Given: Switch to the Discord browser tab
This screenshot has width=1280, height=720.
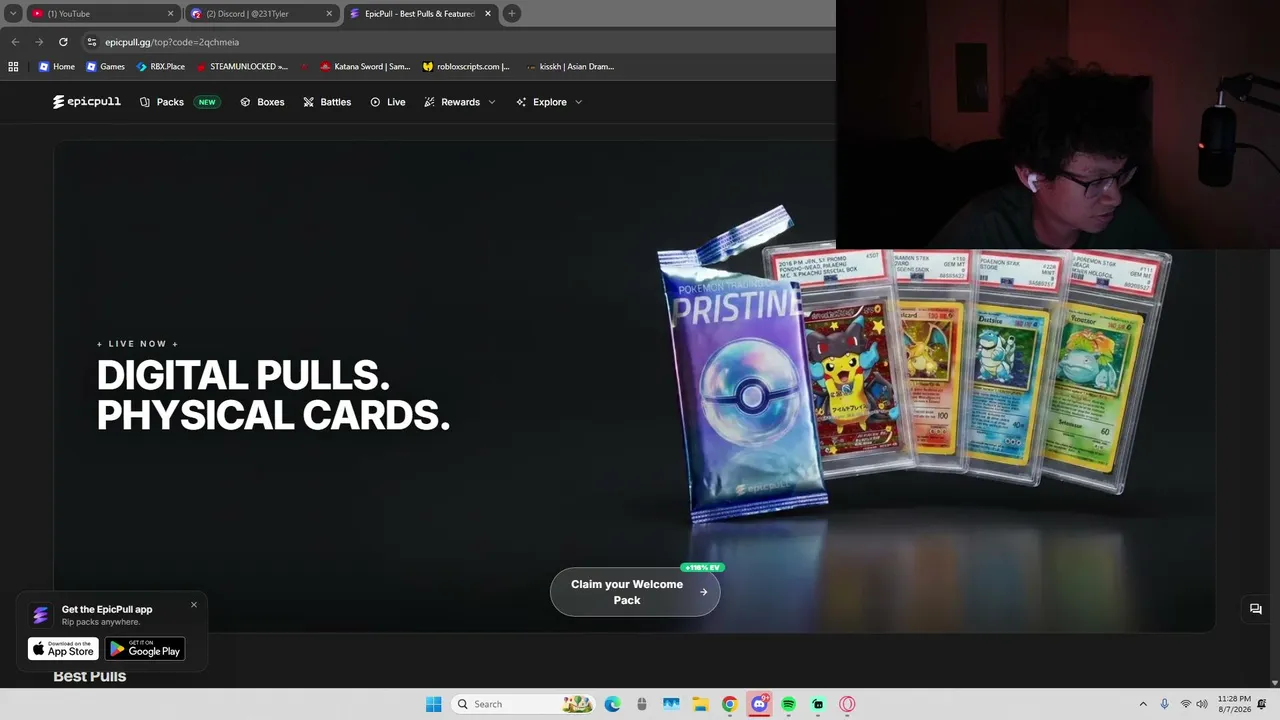Looking at the screenshot, I should tap(260, 14).
